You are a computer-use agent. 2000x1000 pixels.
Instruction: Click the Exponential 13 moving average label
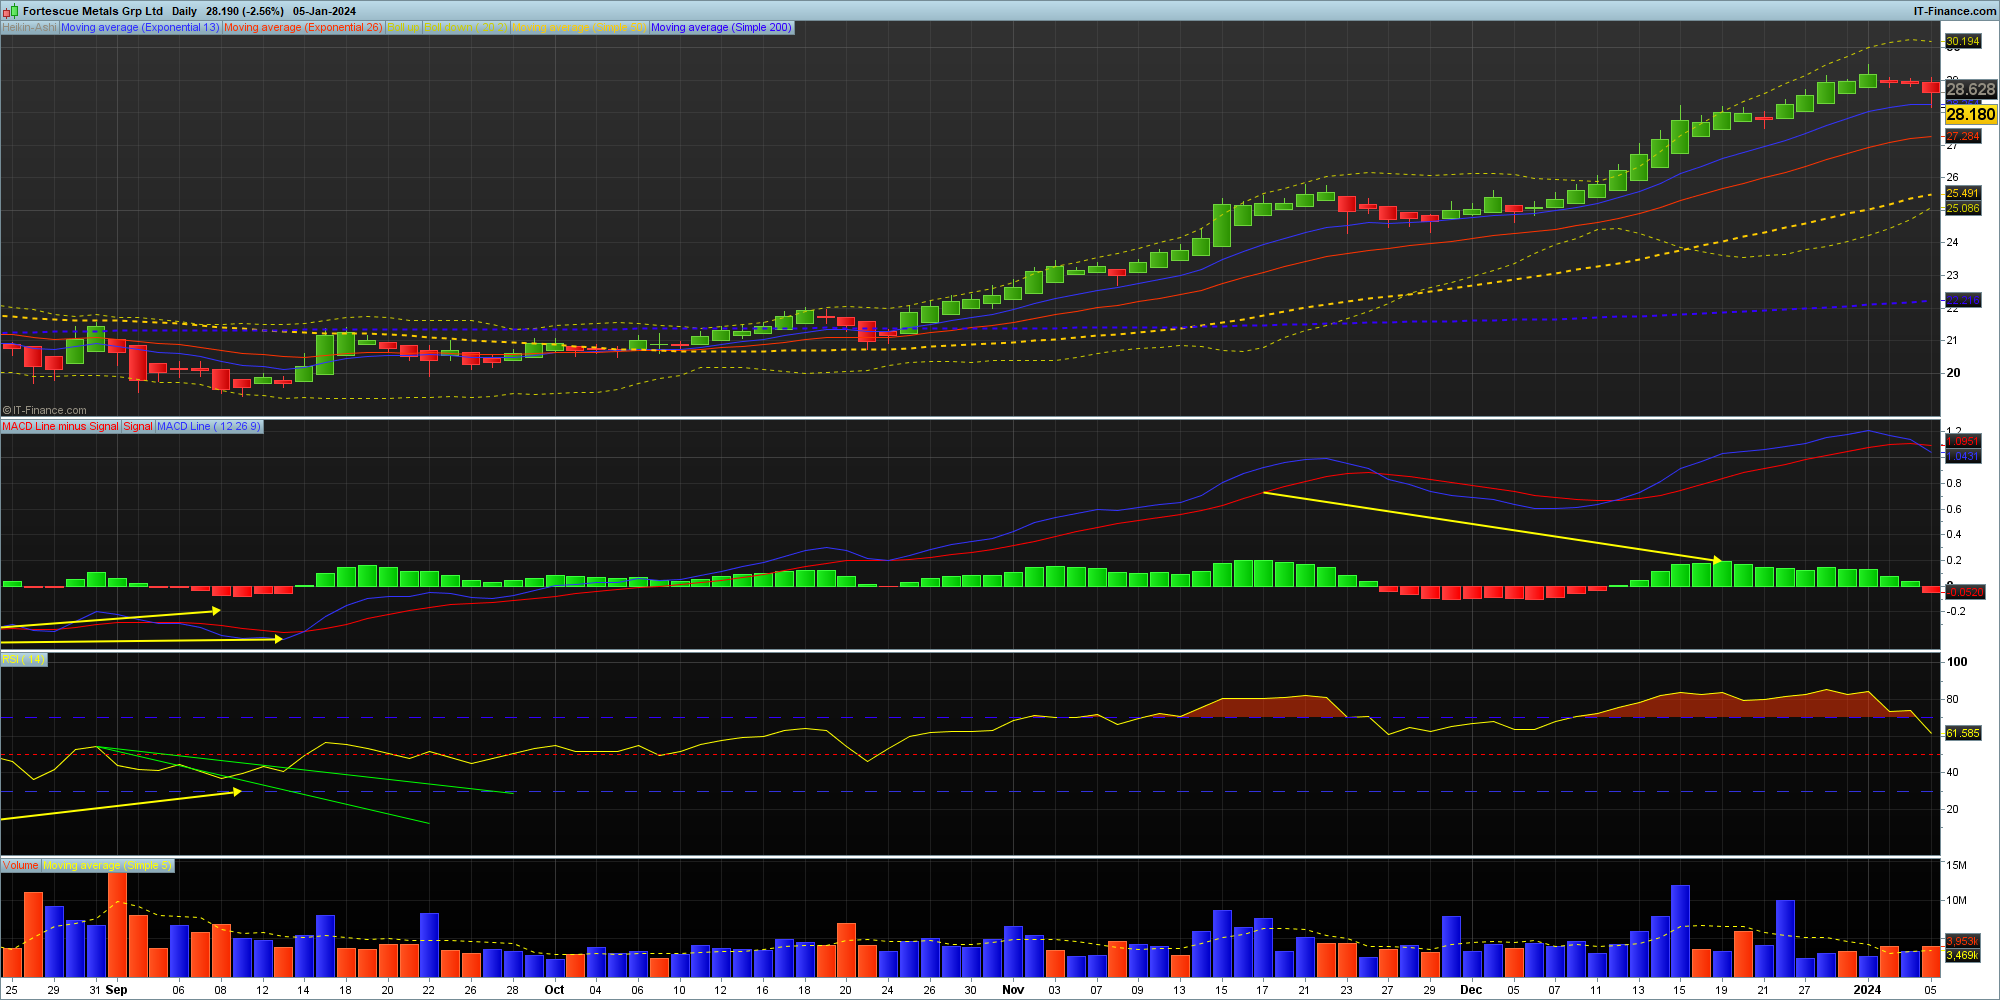click(x=140, y=28)
